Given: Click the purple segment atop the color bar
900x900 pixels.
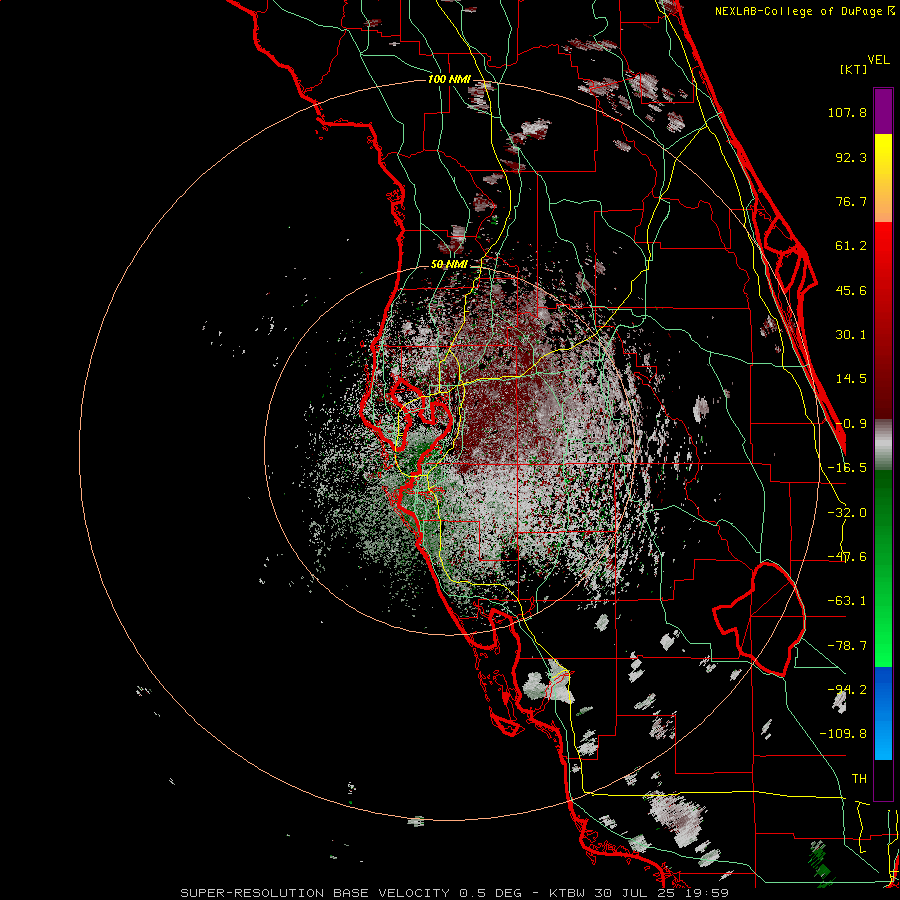Looking at the screenshot, I should coord(883,111).
